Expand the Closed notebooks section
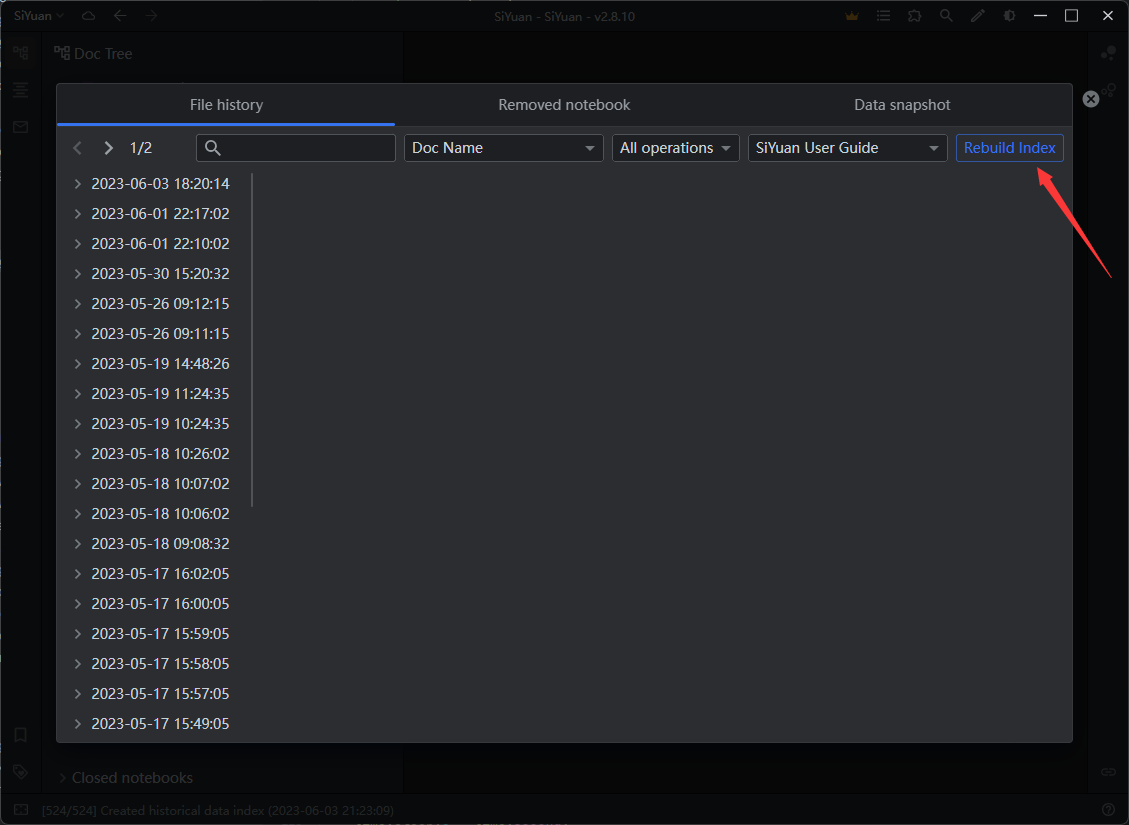Image resolution: width=1129 pixels, height=825 pixels. pos(63,777)
